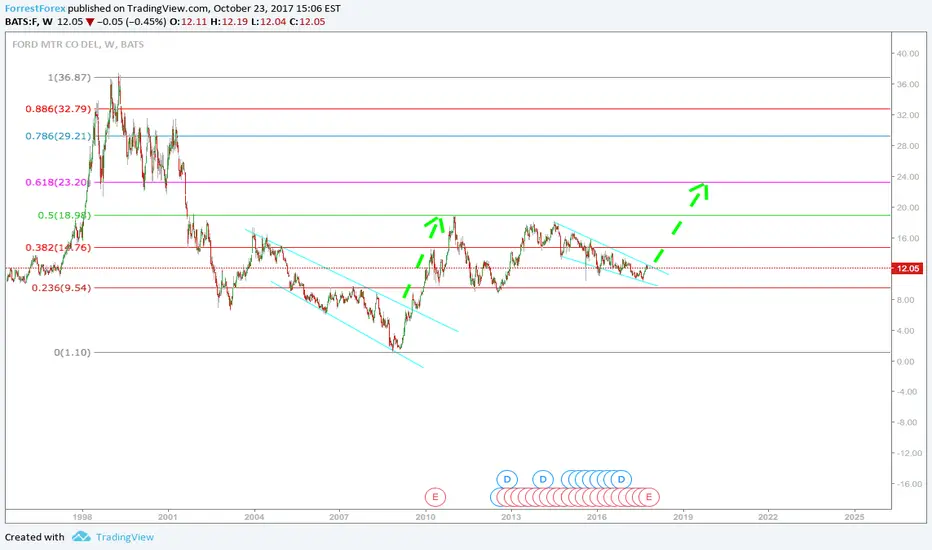The height and width of the screenshot is (550, 932).
Task: Click the 2022 label on time axis
Action: tap(768, 517)
